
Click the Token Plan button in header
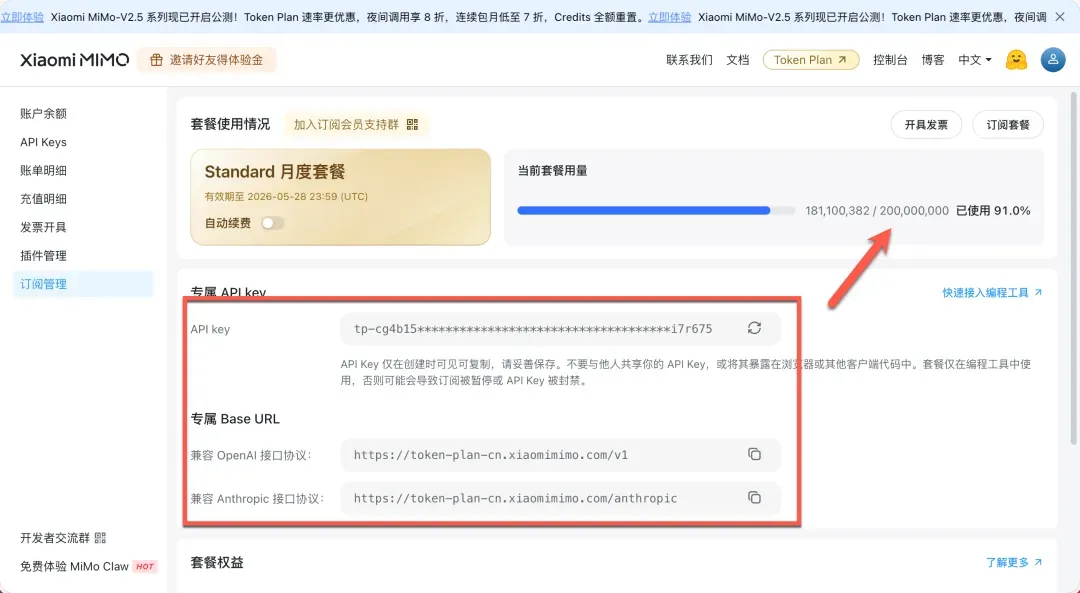click(811, 60)
